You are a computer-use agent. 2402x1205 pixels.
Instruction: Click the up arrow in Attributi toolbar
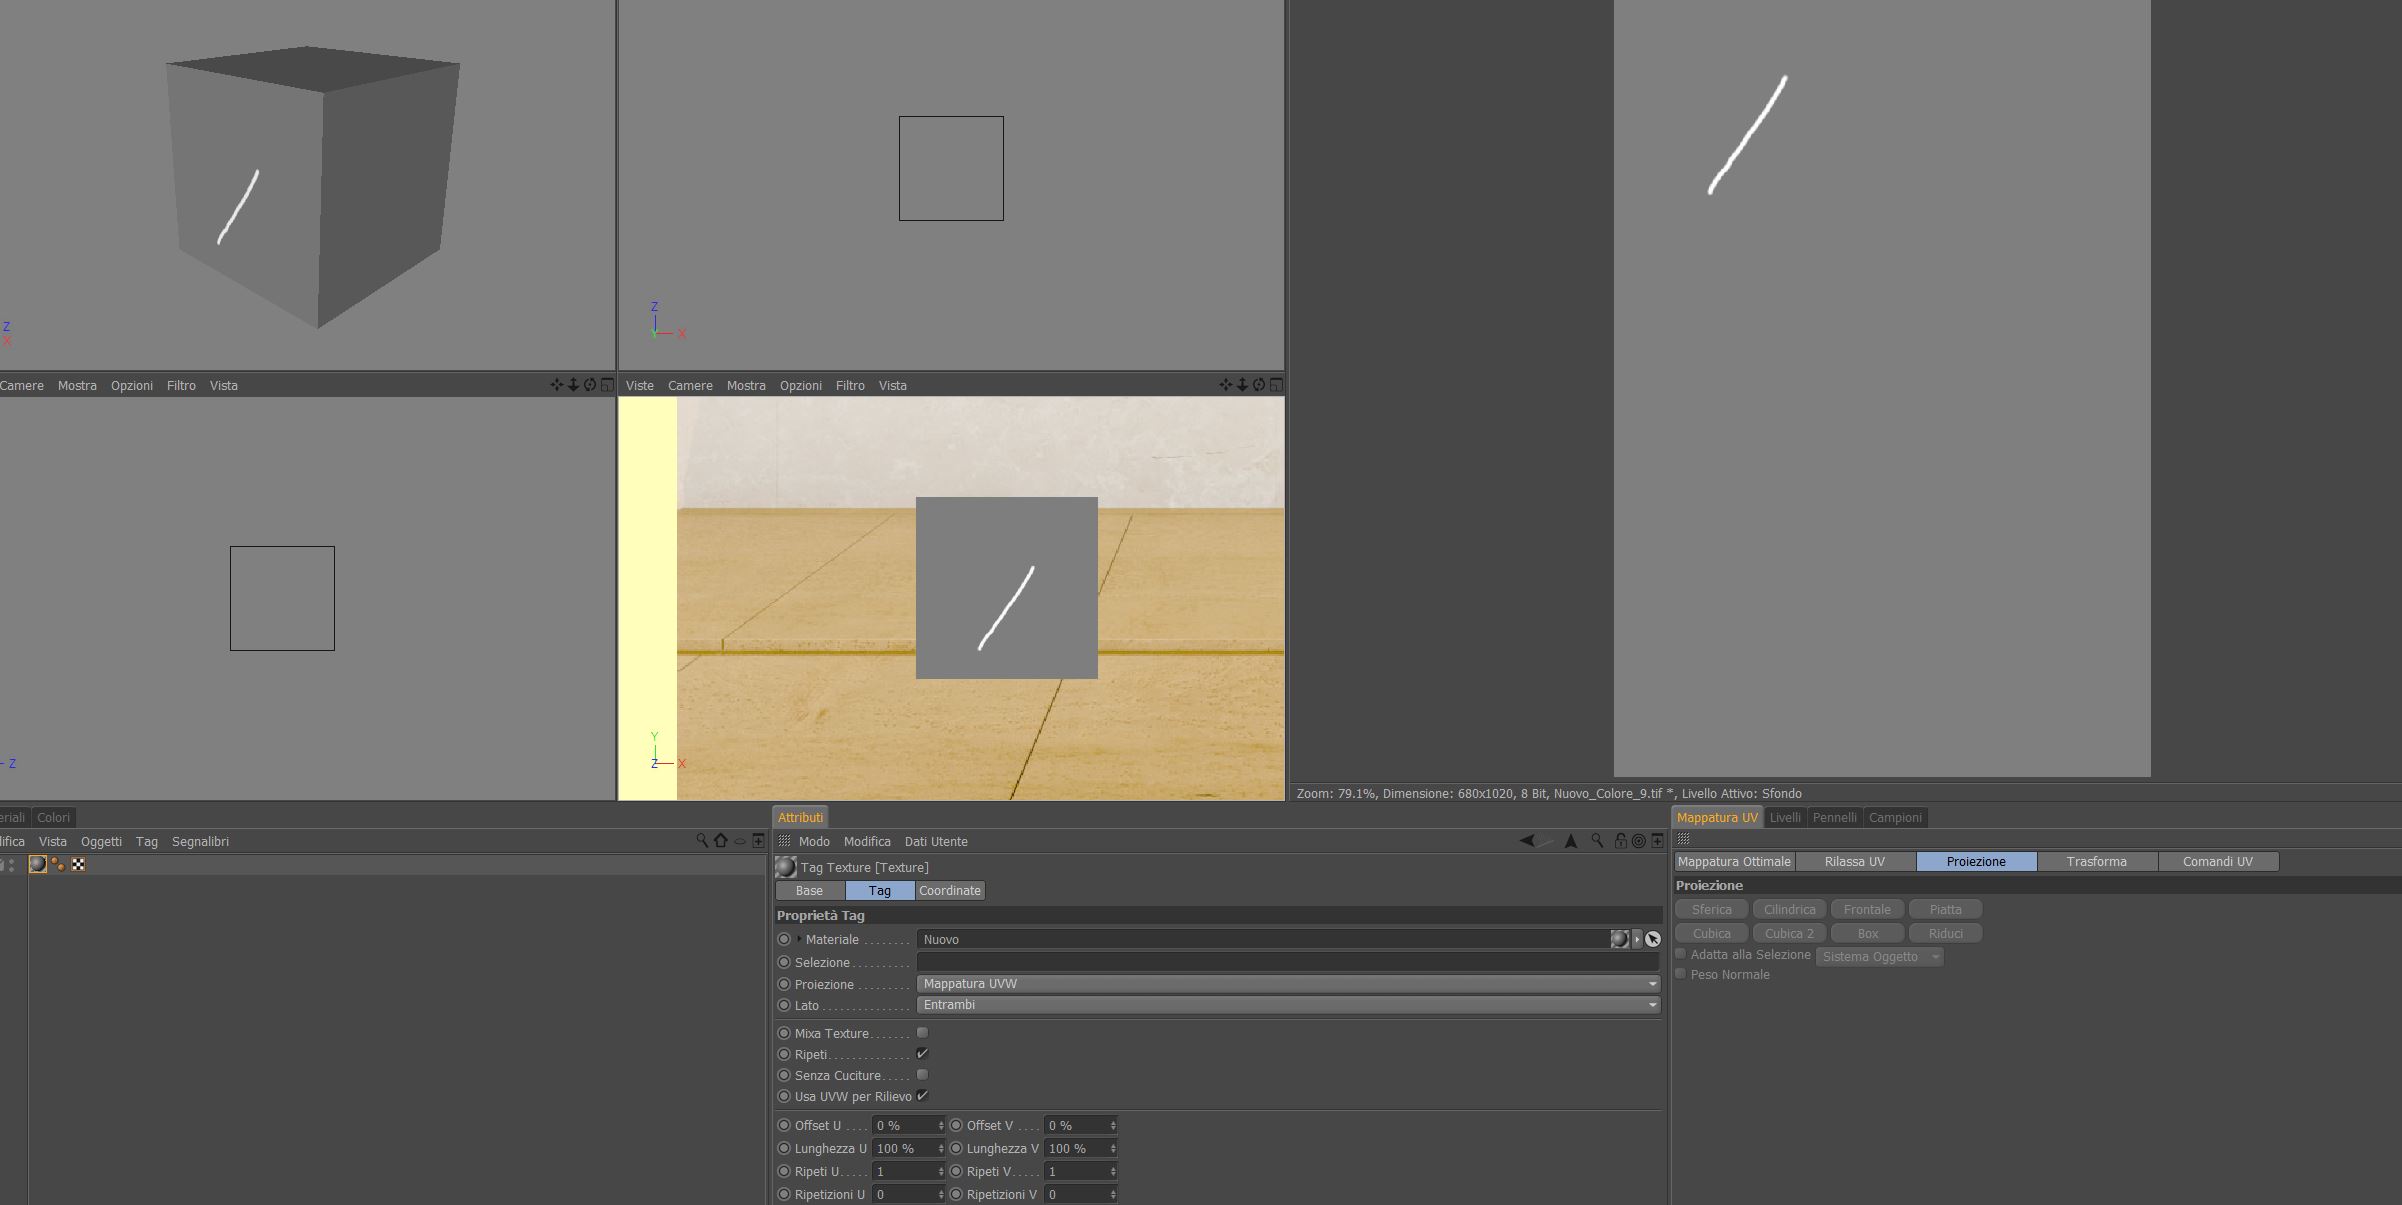click(1571, 841)
